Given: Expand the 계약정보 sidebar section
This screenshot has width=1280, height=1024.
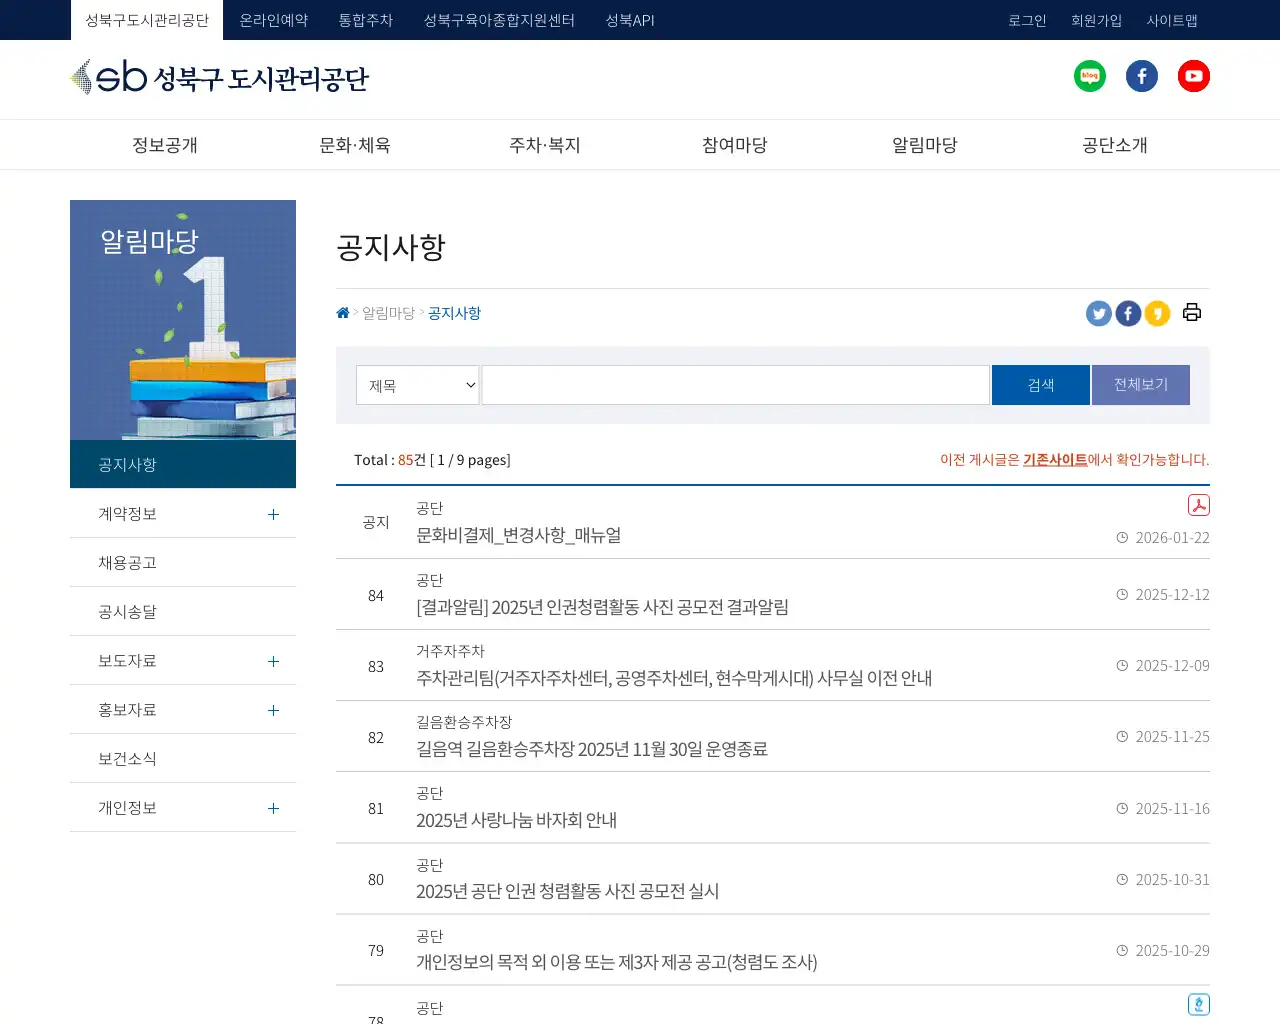Looking at the screenshot, I should coord(272,514).
